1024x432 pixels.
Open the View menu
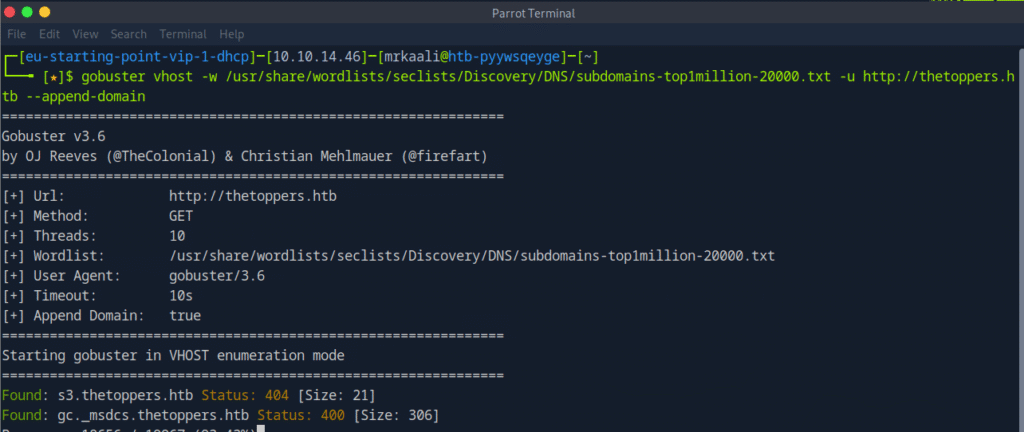[86, 34]
